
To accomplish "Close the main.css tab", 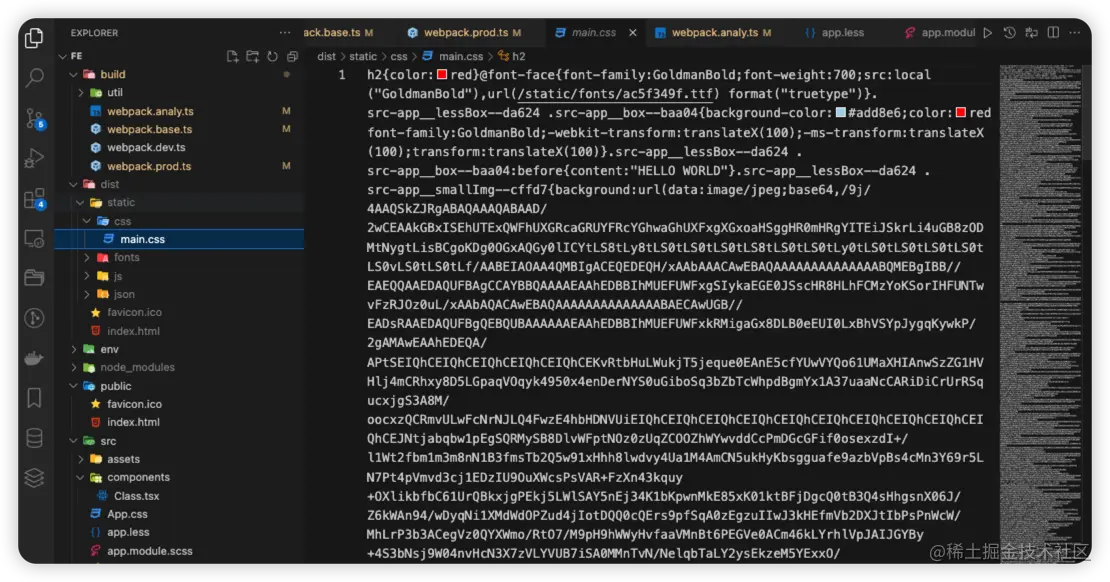I will coord(633,33).
